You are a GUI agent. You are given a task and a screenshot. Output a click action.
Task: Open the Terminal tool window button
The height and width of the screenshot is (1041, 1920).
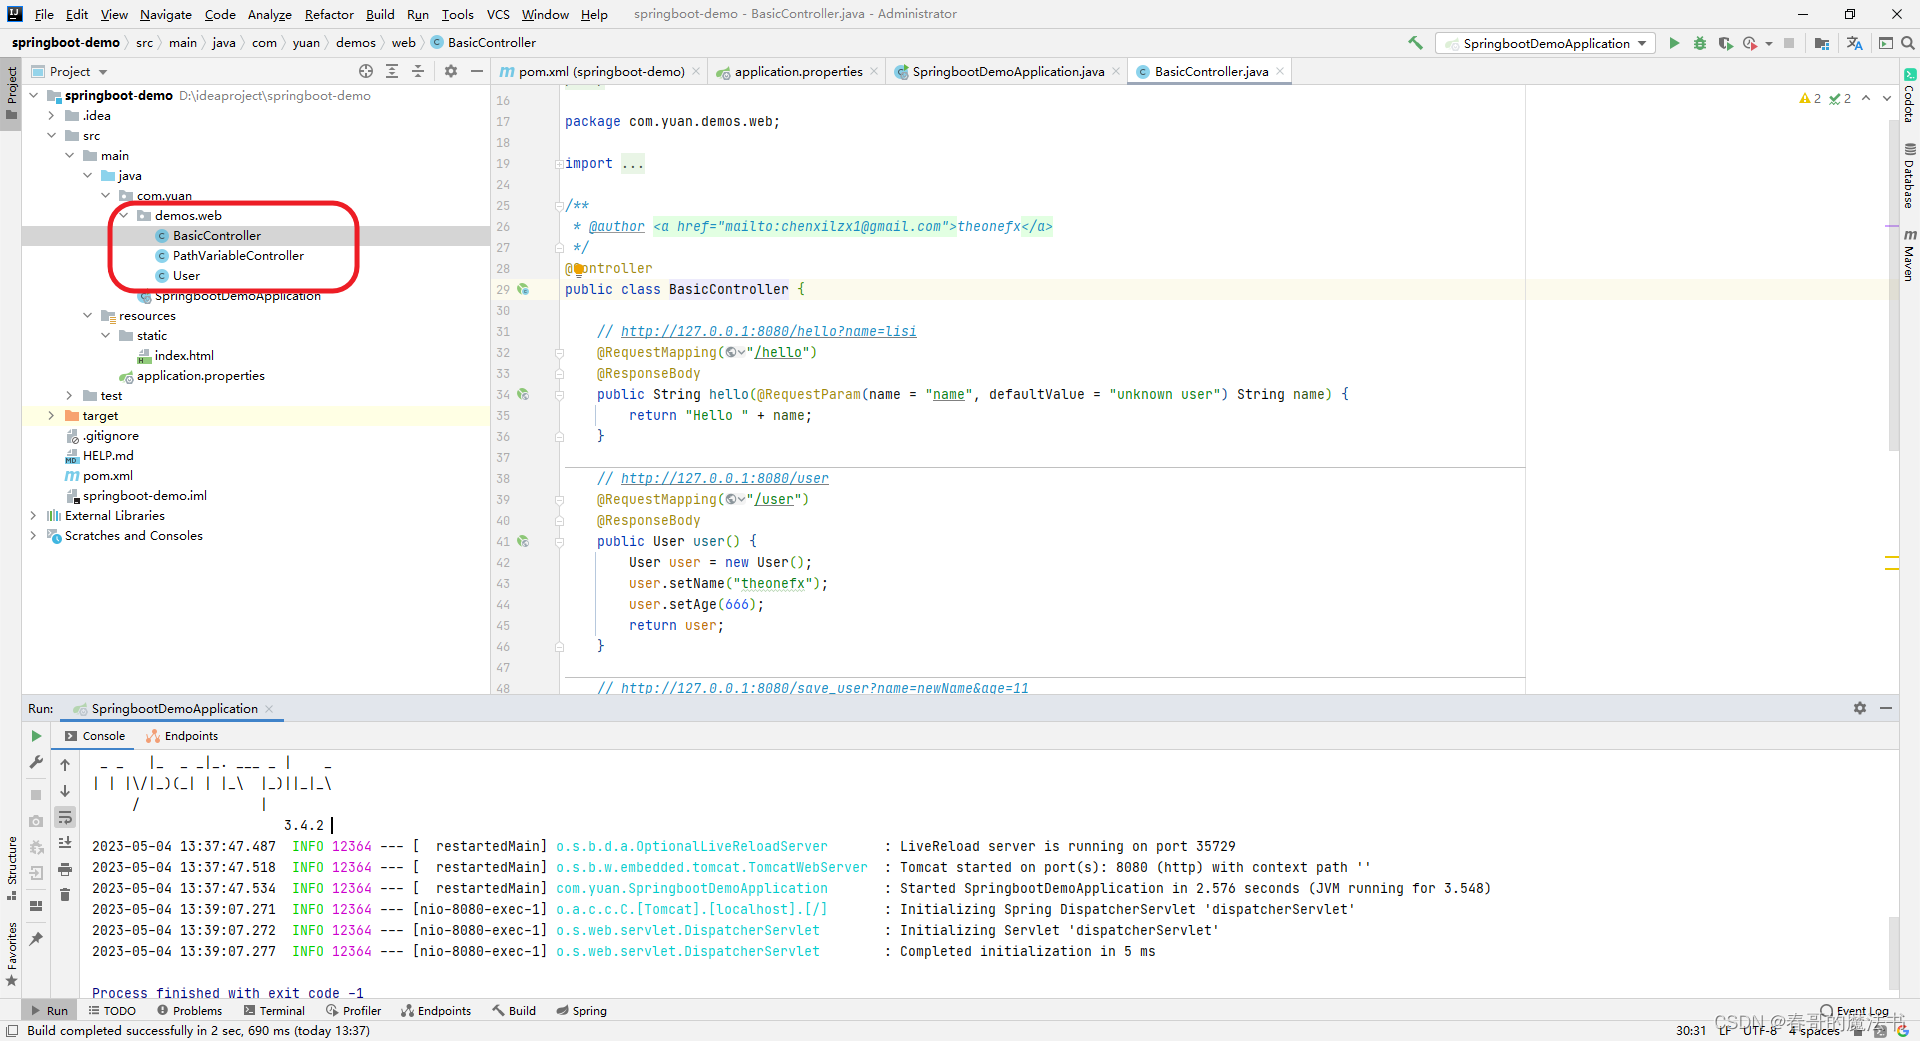click(274, 1011)
